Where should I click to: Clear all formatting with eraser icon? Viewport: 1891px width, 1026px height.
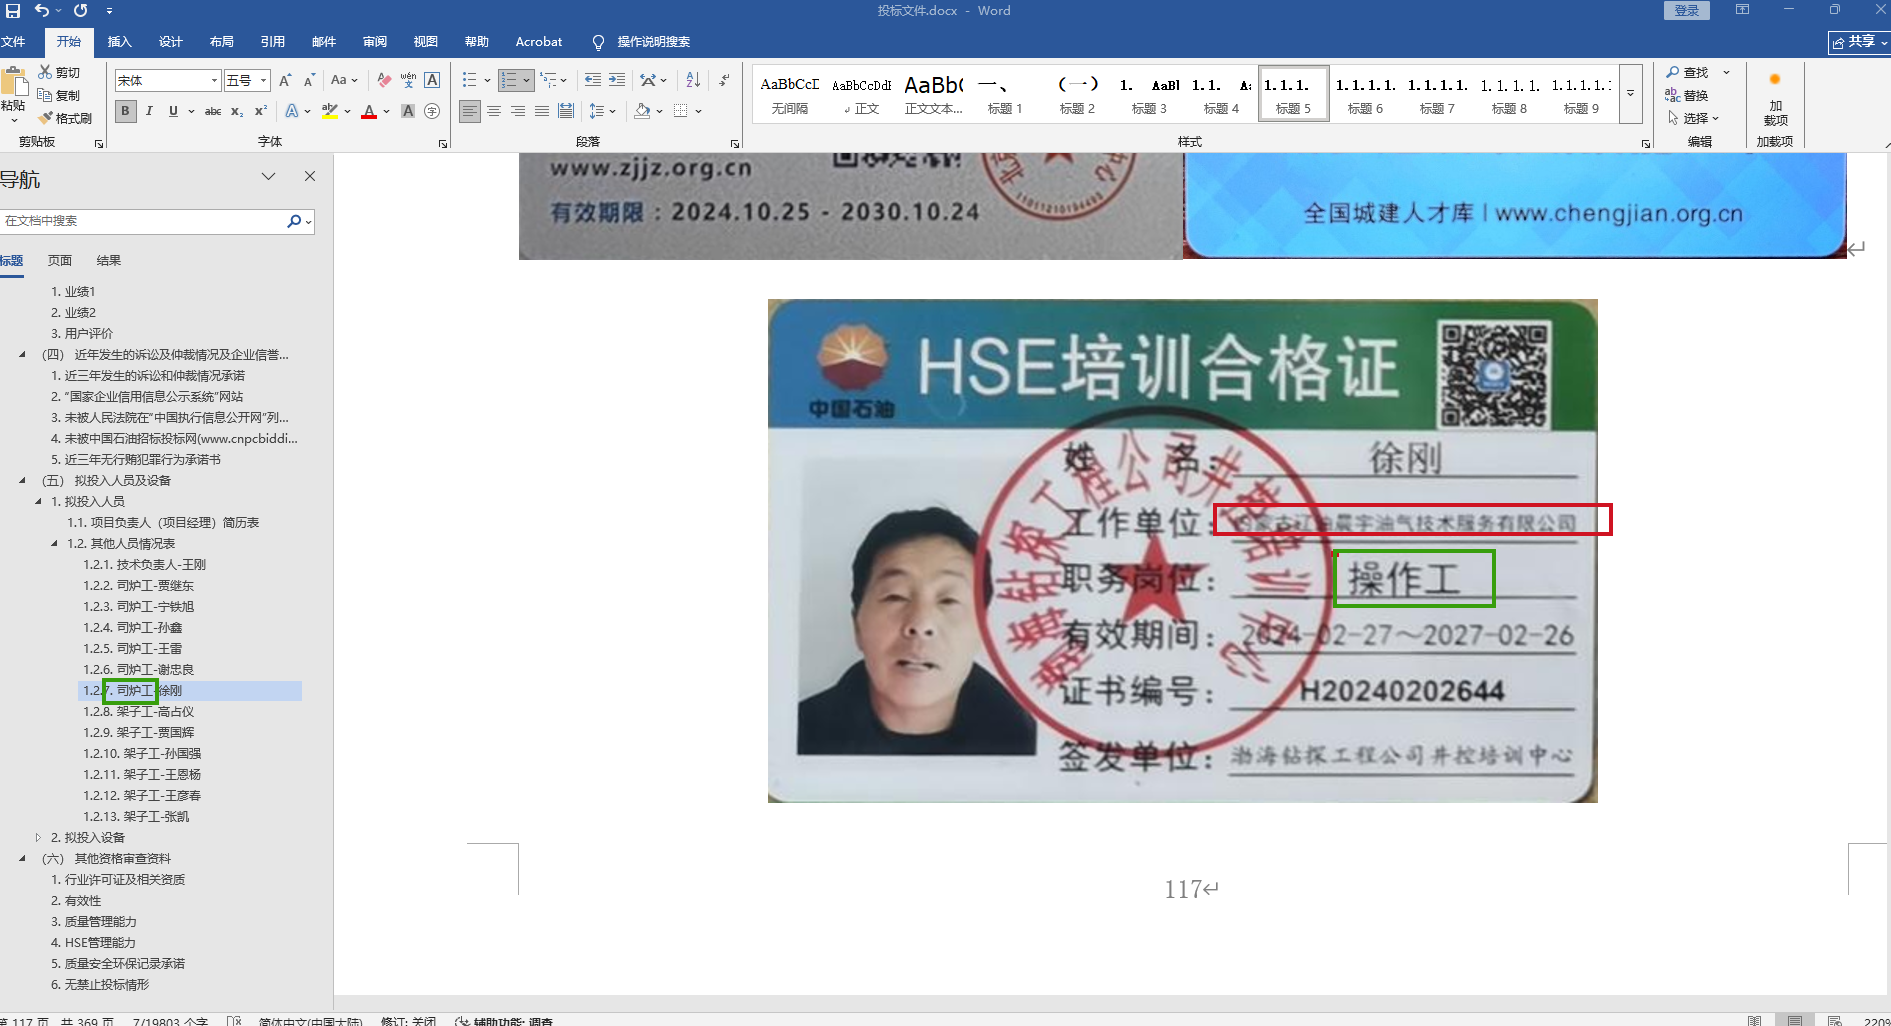click(384, 80)
